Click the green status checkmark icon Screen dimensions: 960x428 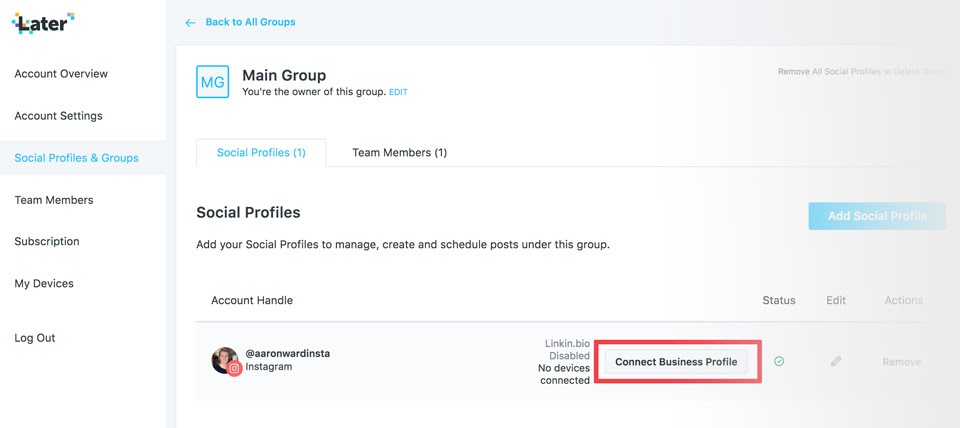click(779, 361)
